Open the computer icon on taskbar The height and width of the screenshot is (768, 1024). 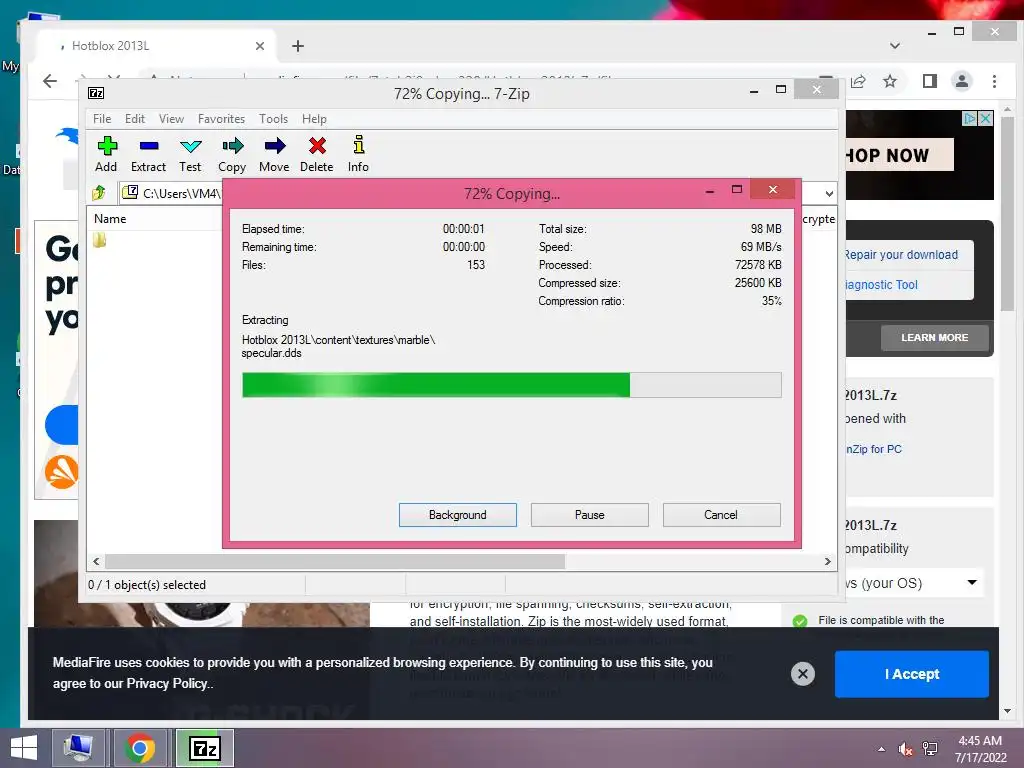[x=78, y=748]
